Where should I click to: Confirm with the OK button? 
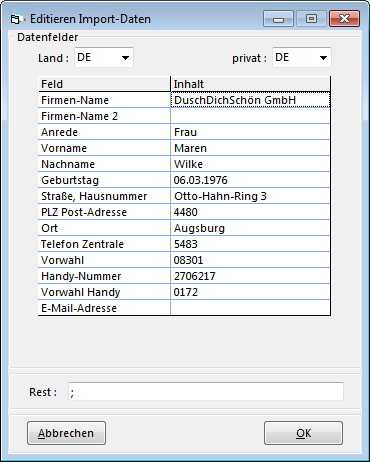pos(303,433)
